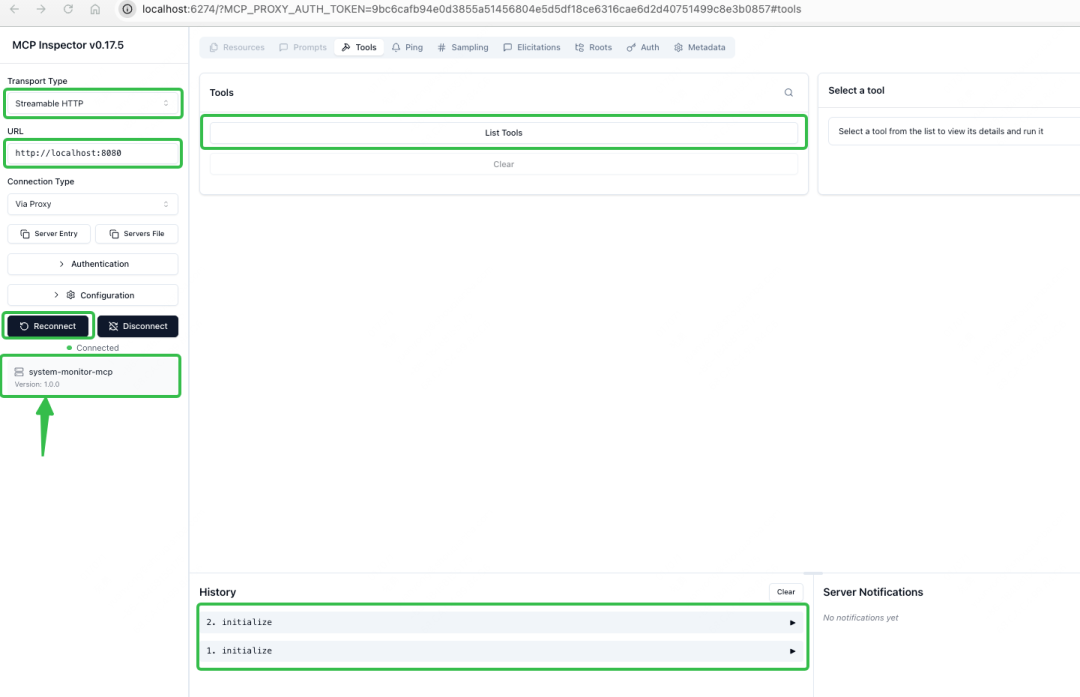Go forward in the browser
The image size is (1080, 697).
(41, 9)
